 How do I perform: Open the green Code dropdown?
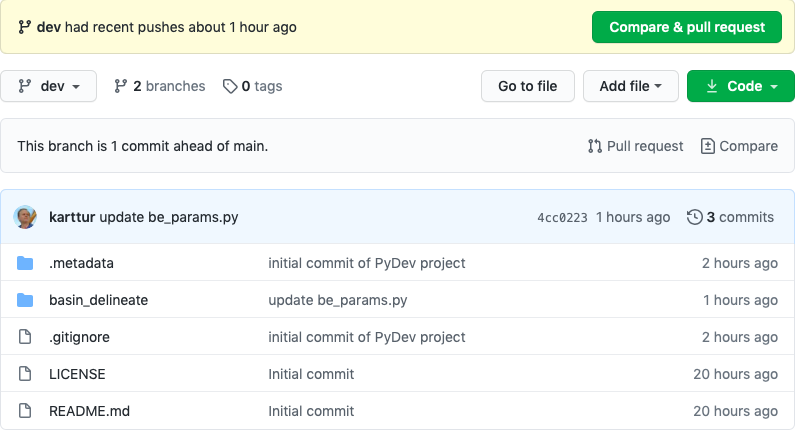coord(740,86)
